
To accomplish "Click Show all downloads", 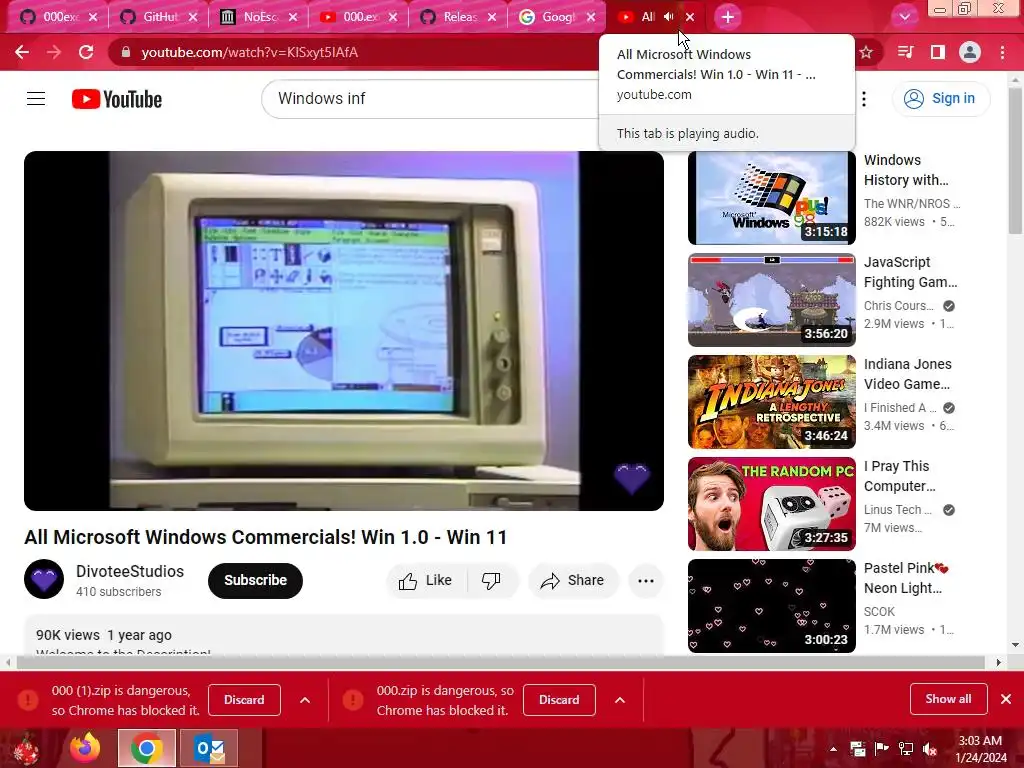I will click(948, 699).
